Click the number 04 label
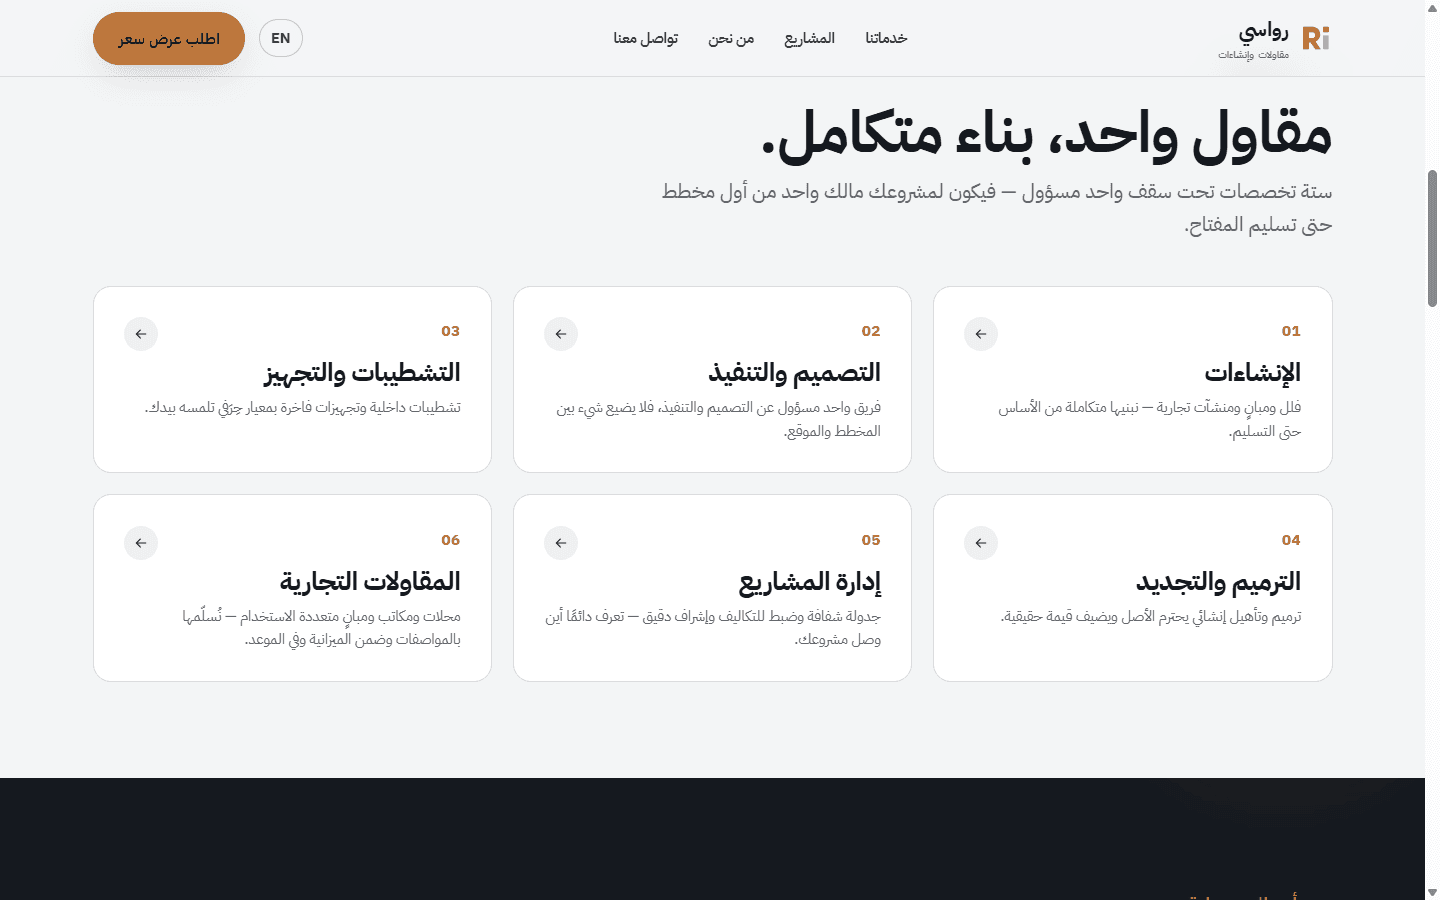This screenshot has width=1440, height=900. click(x=1291, y=540)
